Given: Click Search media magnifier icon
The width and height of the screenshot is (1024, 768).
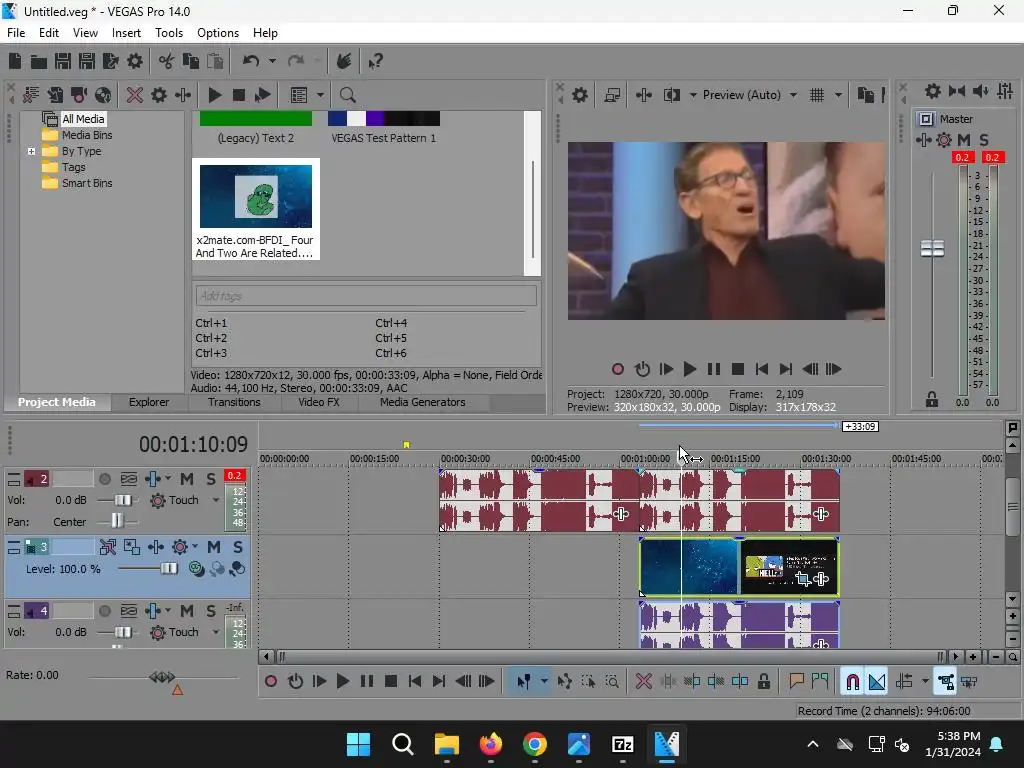Looking at the screenshot, I should pos(347,95).
